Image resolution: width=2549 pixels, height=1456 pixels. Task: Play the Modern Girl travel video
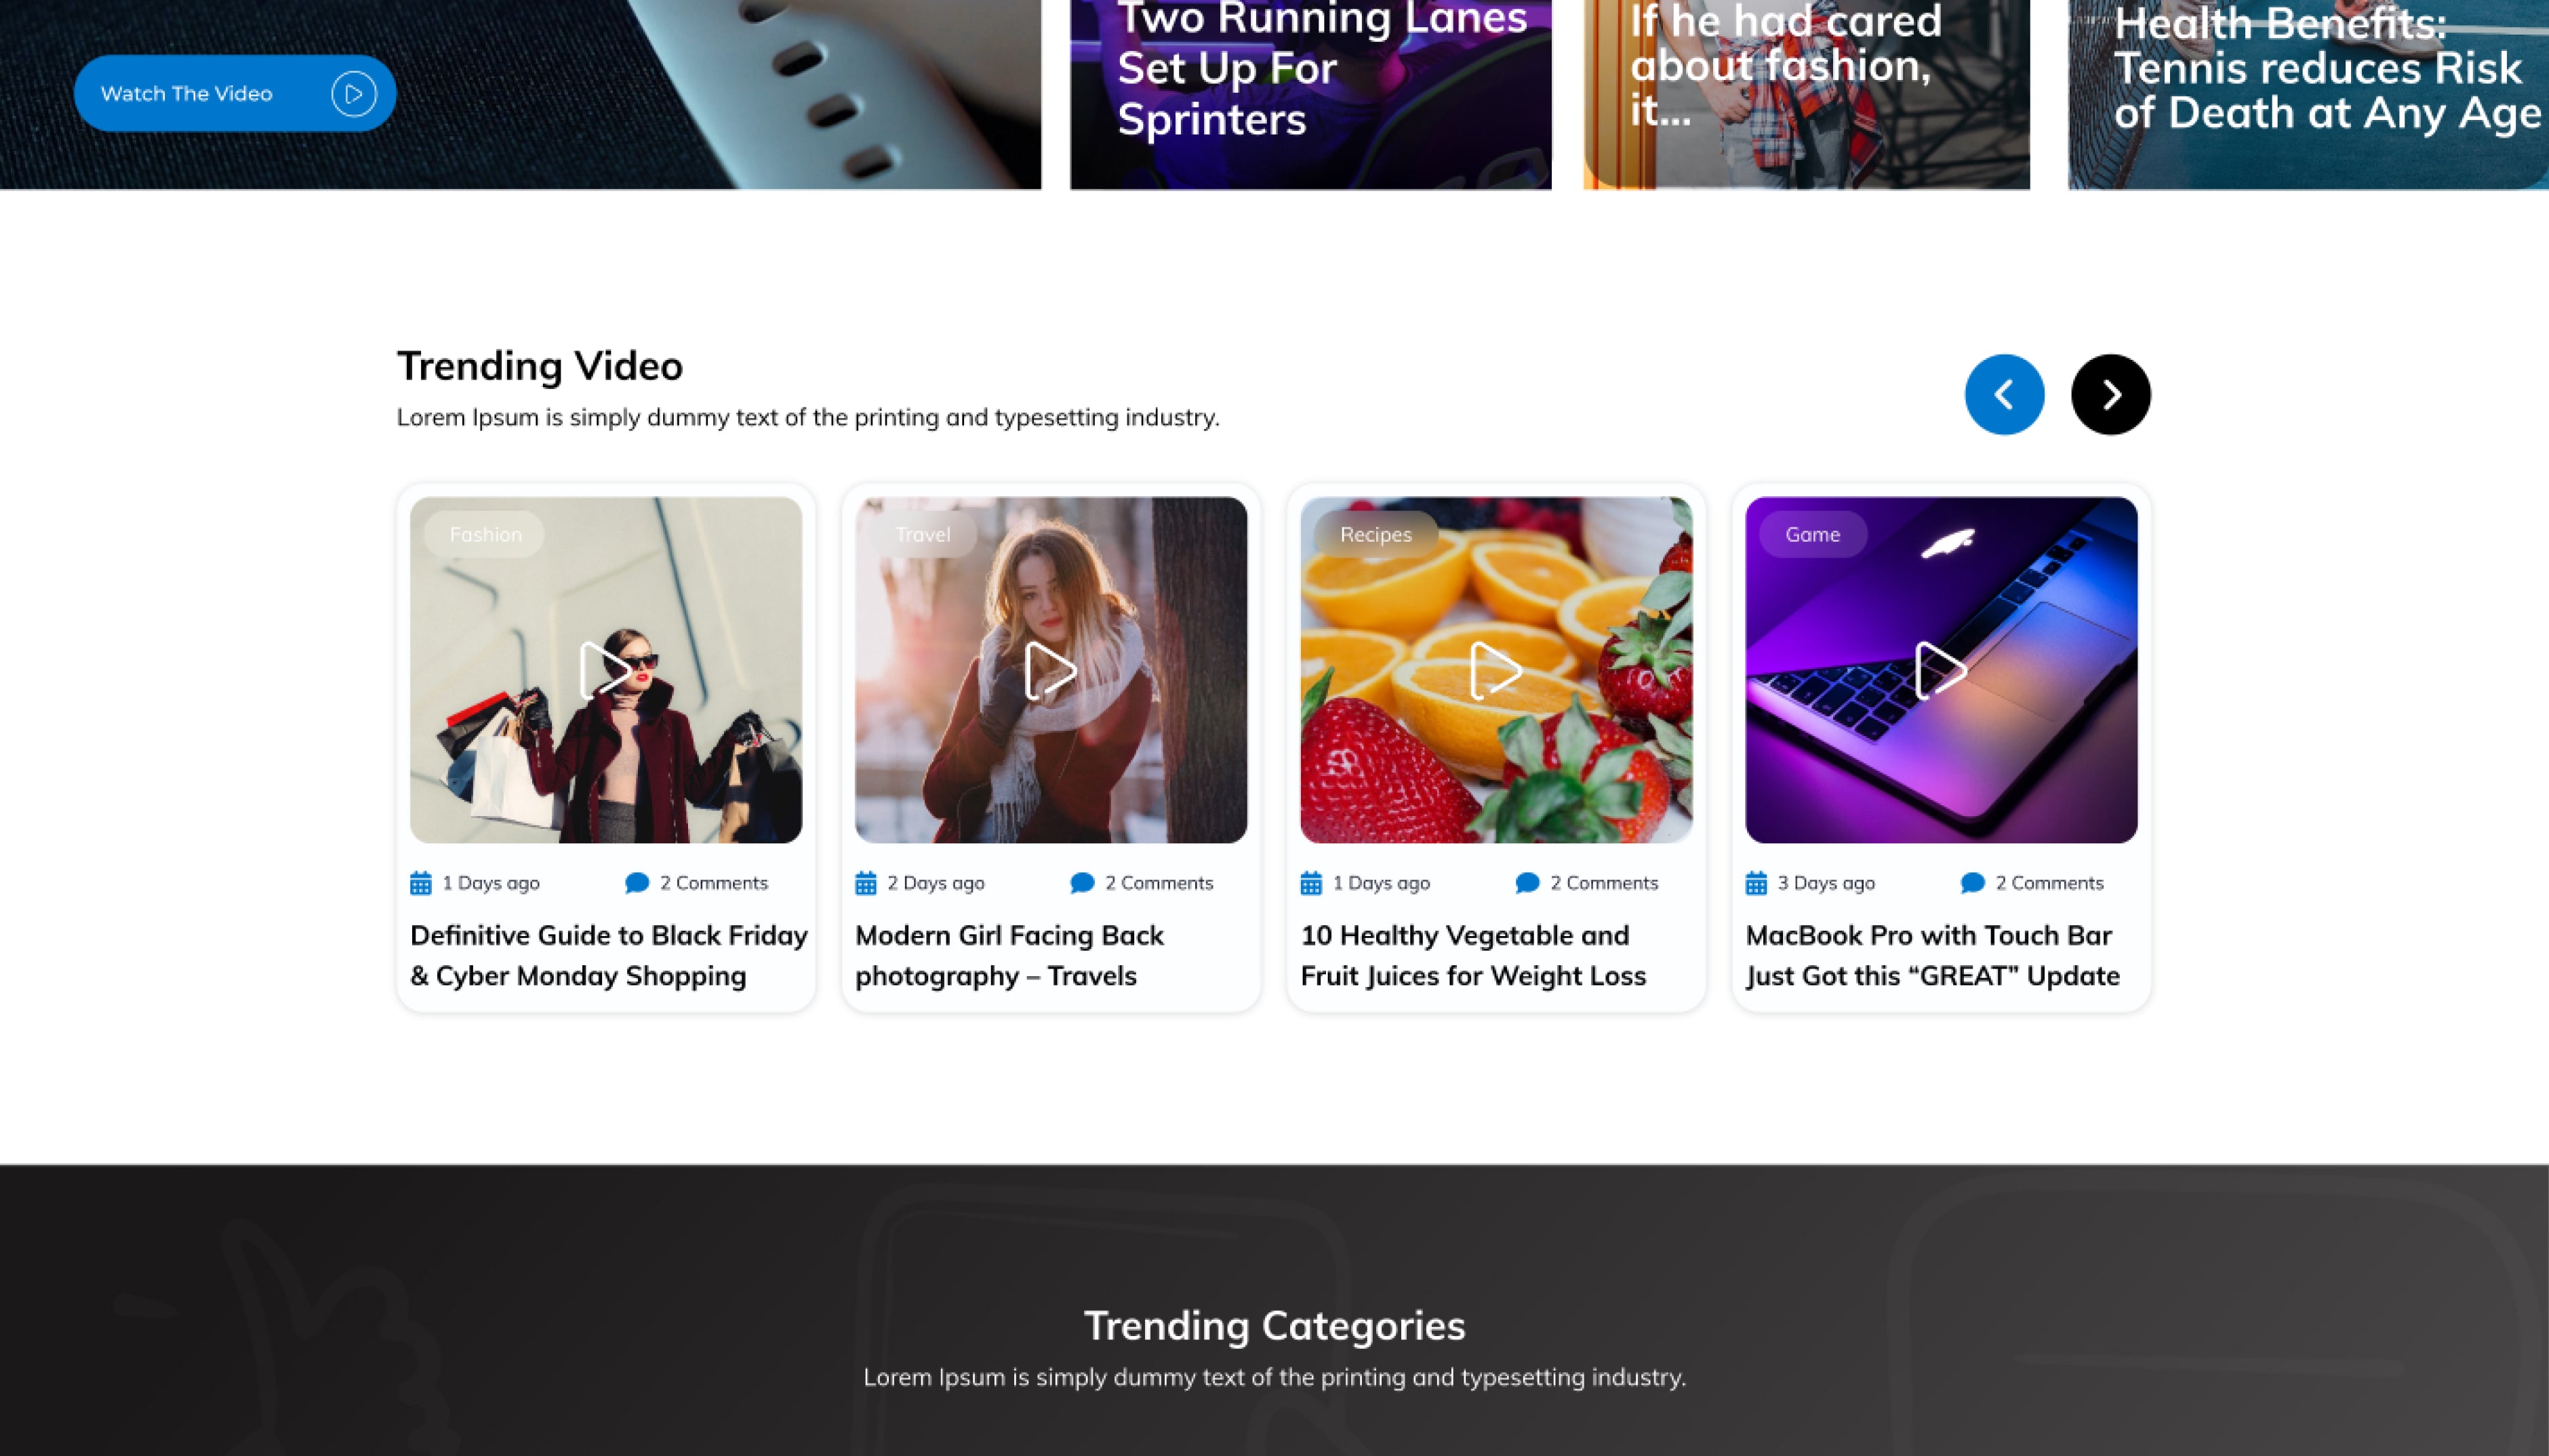point(1049,670)
